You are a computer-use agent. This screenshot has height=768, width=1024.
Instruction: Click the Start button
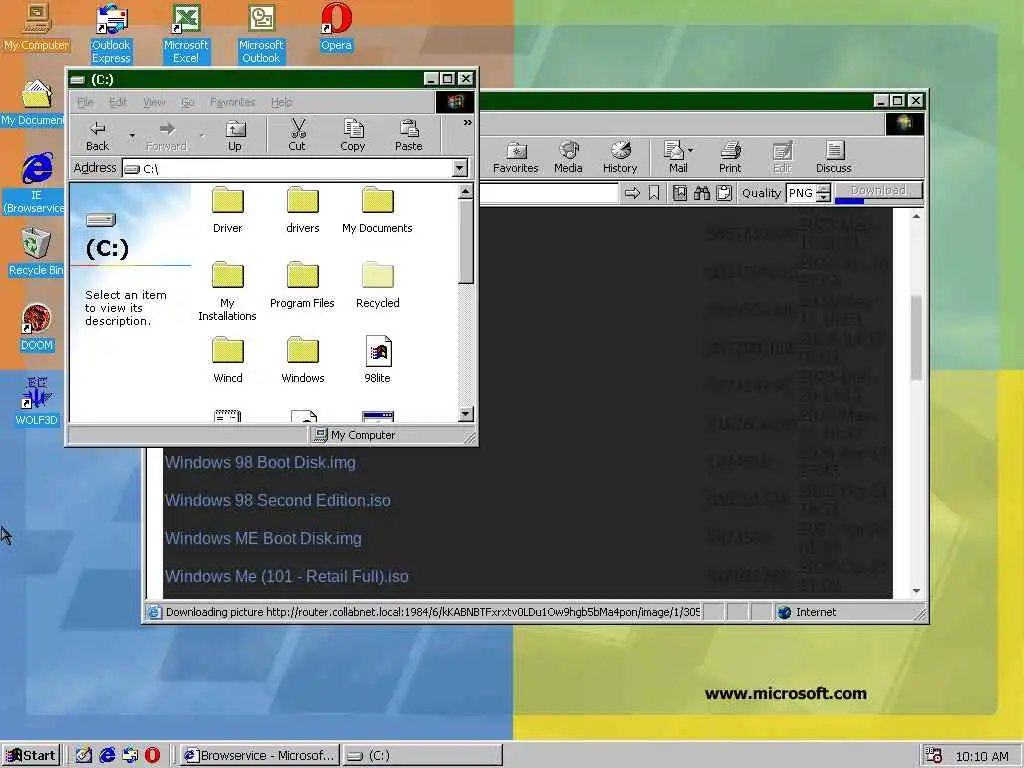pos(31,755)
